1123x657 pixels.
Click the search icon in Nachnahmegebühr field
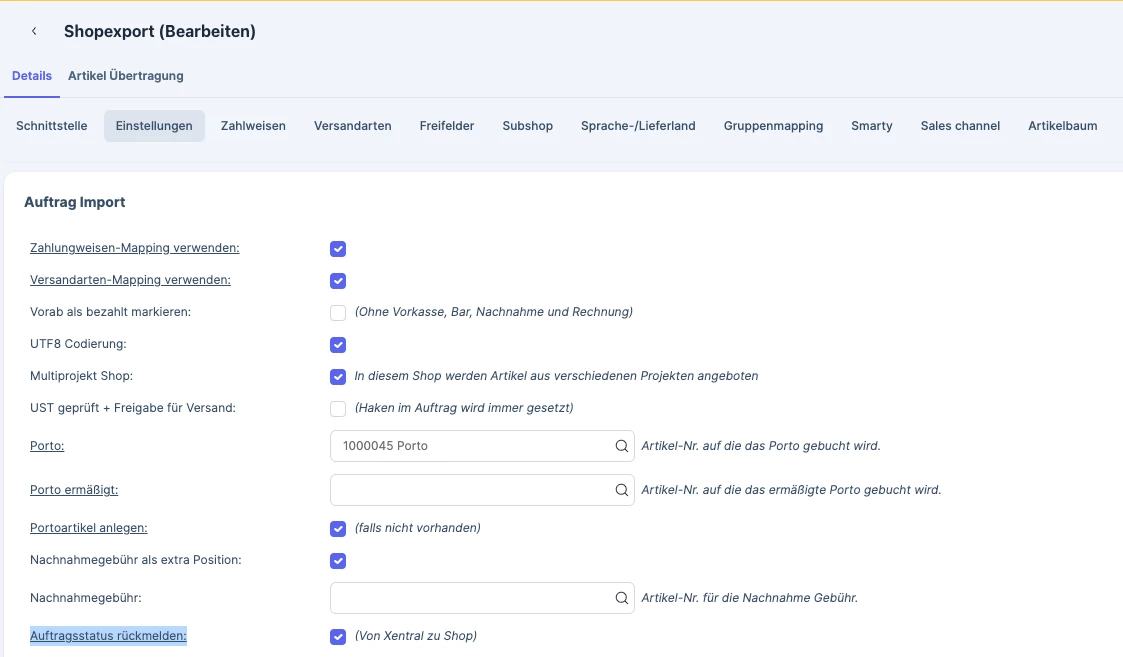[622, 598]
